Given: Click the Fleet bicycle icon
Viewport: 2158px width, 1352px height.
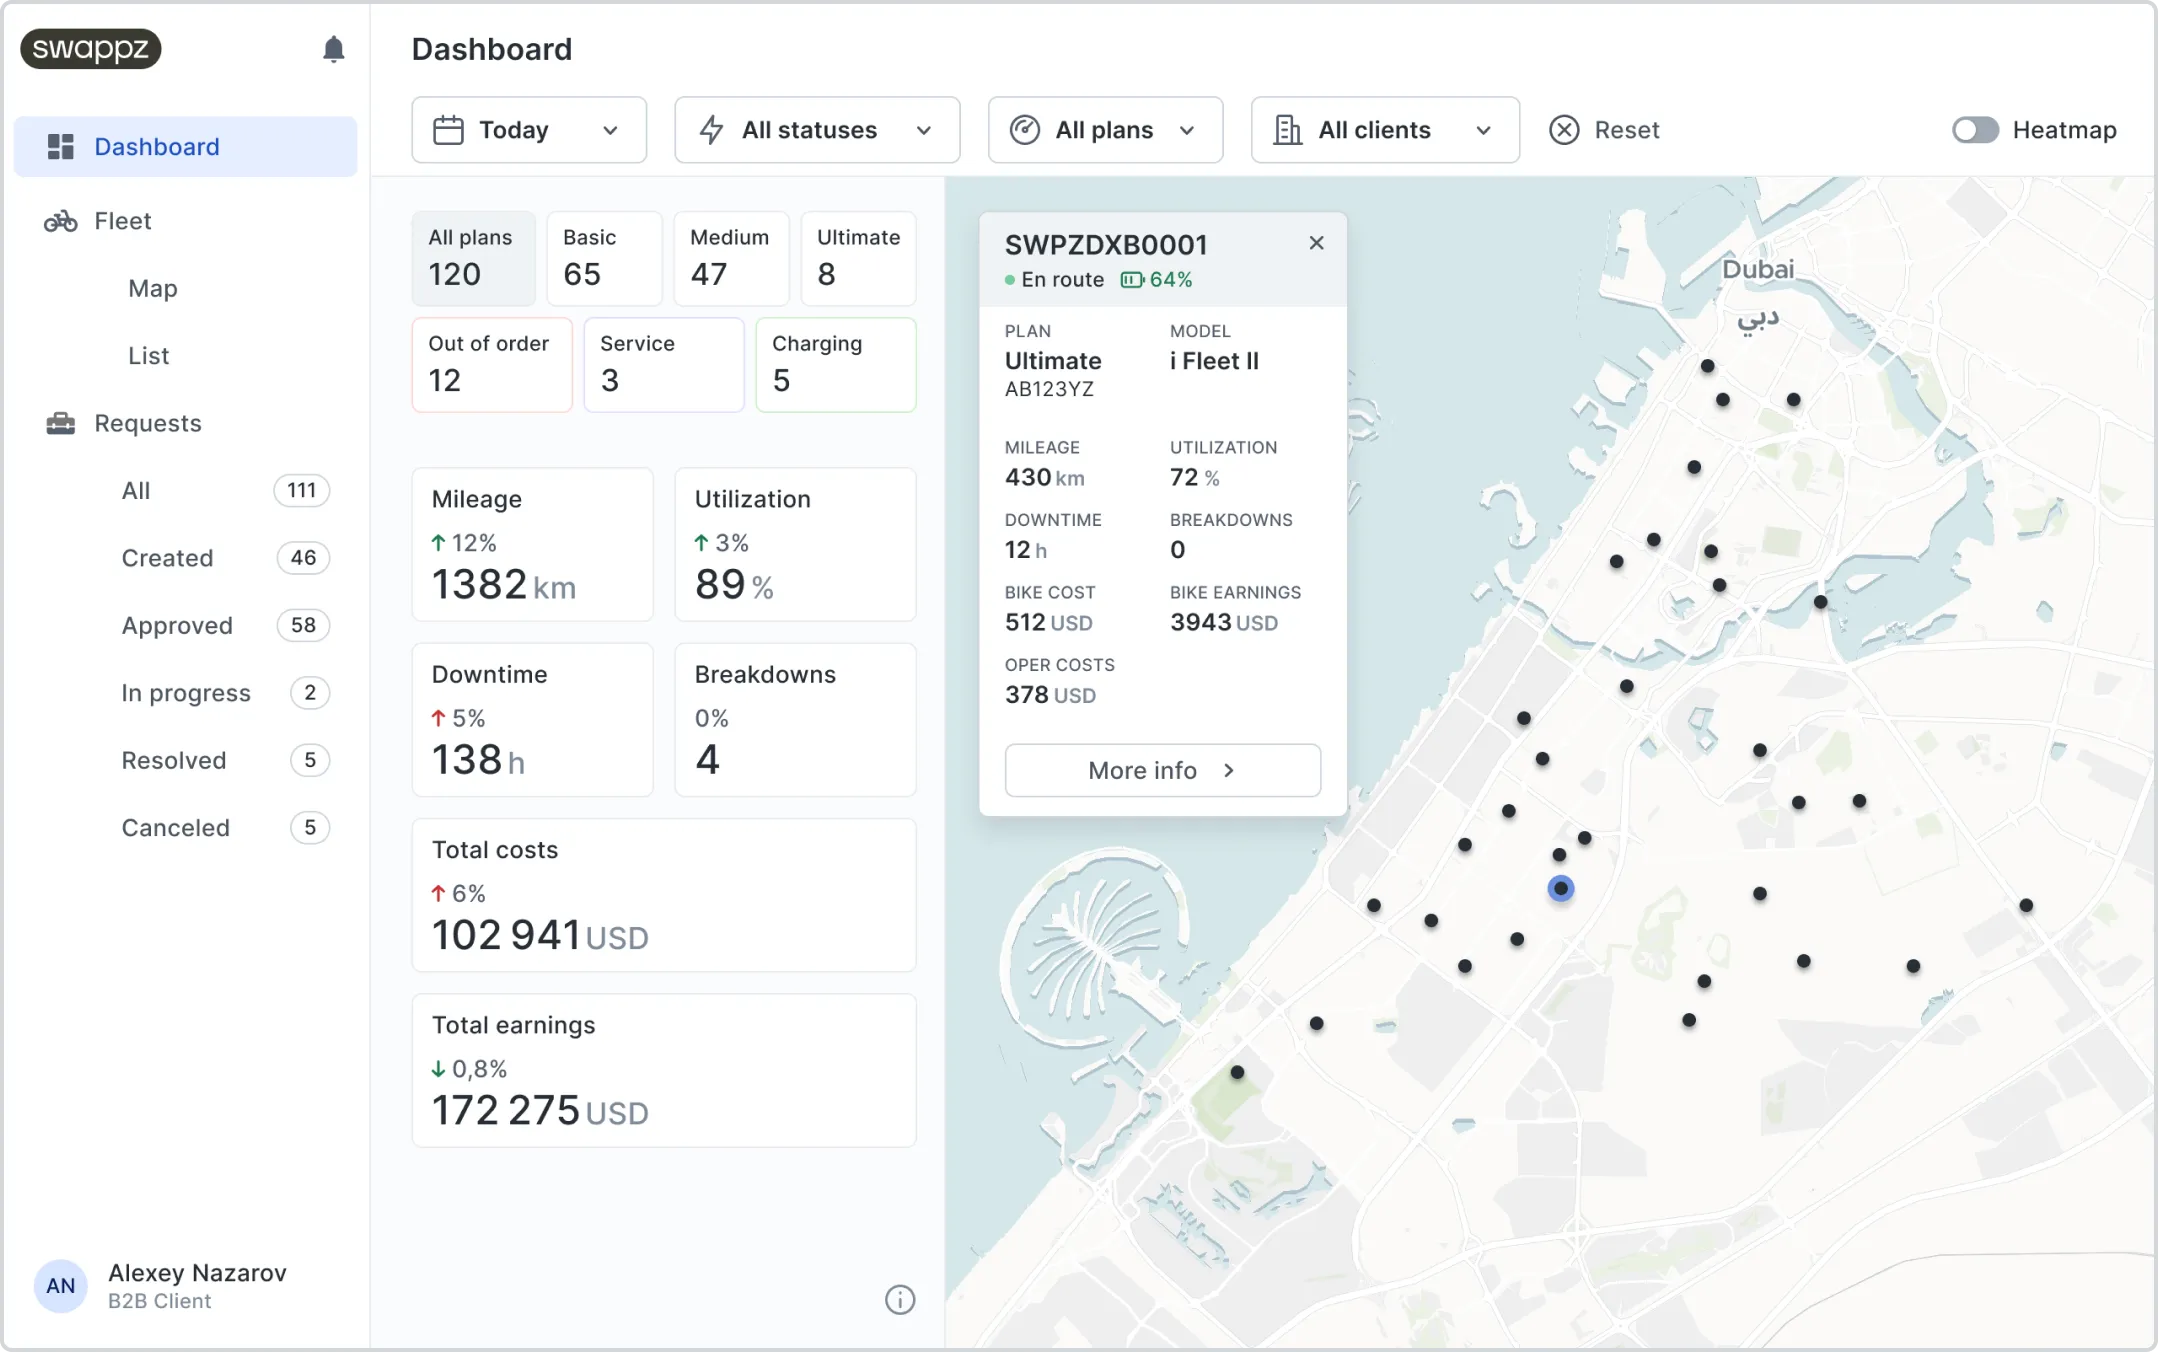Looking at the screenshot, I should (60, 221).
